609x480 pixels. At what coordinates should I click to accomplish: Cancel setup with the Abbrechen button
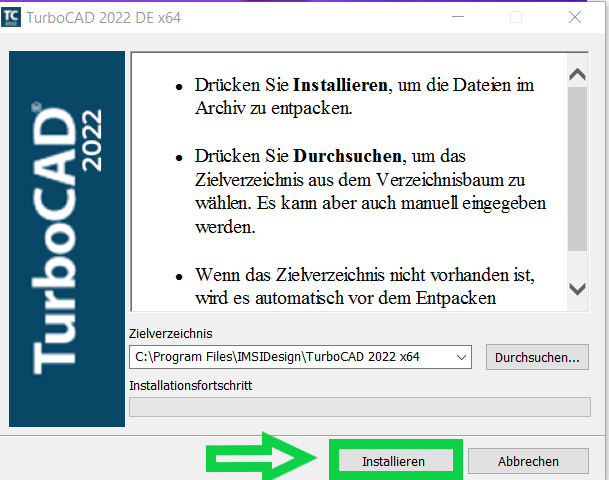point(528,461)
